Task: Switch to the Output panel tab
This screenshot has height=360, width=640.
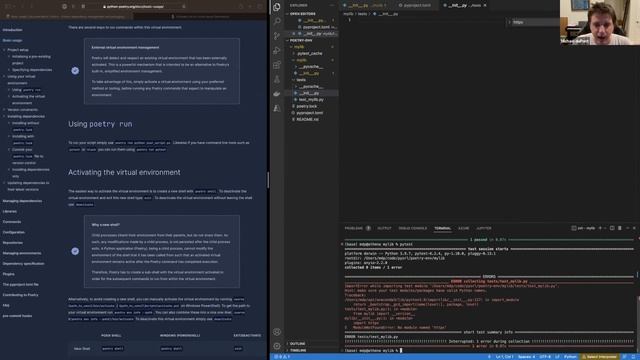Action: click(x=384, y=228)
